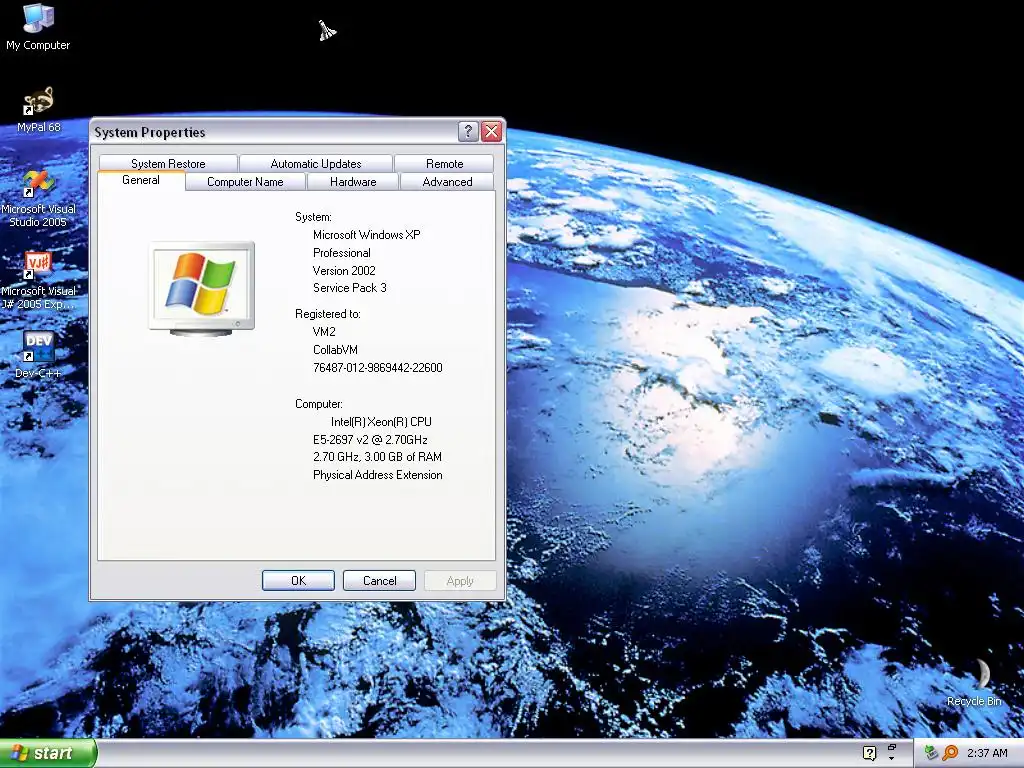Switch to the System Restore tab
The image size is (1024, 768).
168,163
